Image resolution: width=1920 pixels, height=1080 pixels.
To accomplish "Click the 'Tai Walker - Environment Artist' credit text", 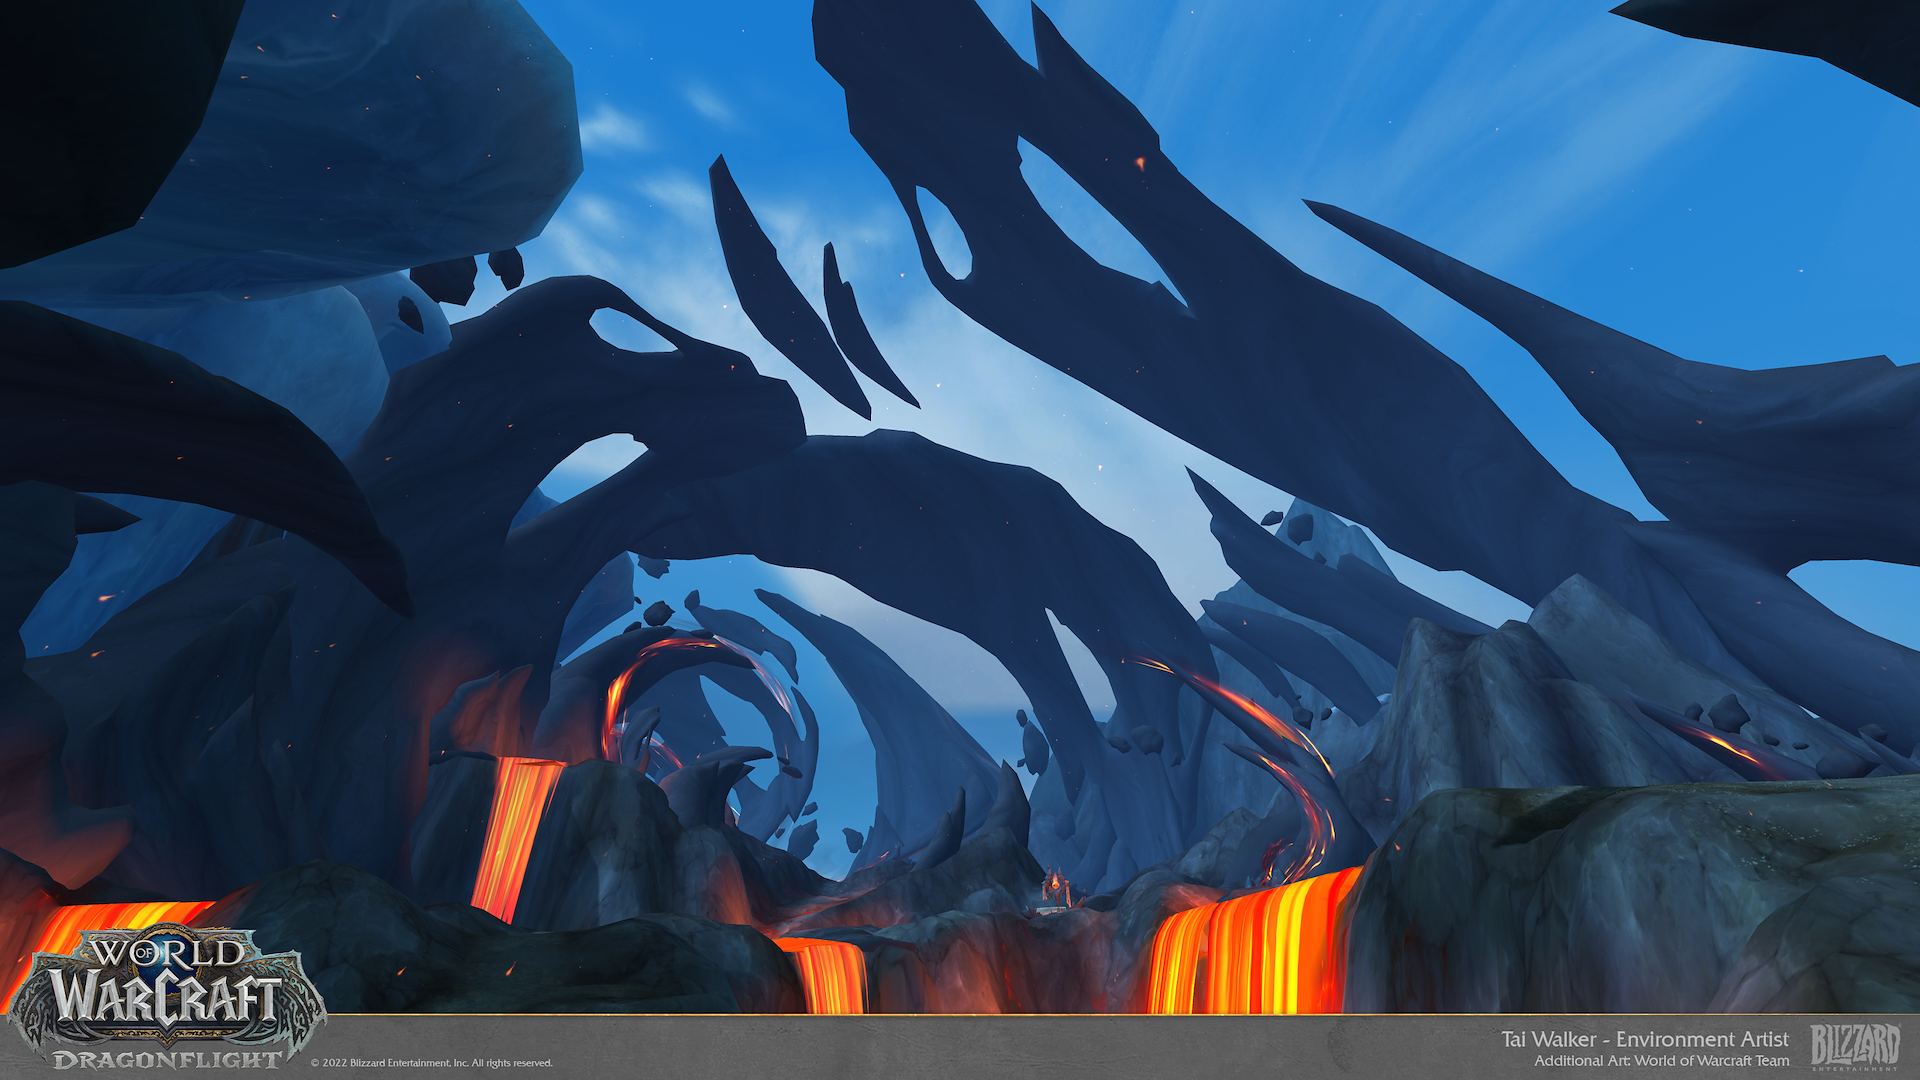I will [1644, 1040].
